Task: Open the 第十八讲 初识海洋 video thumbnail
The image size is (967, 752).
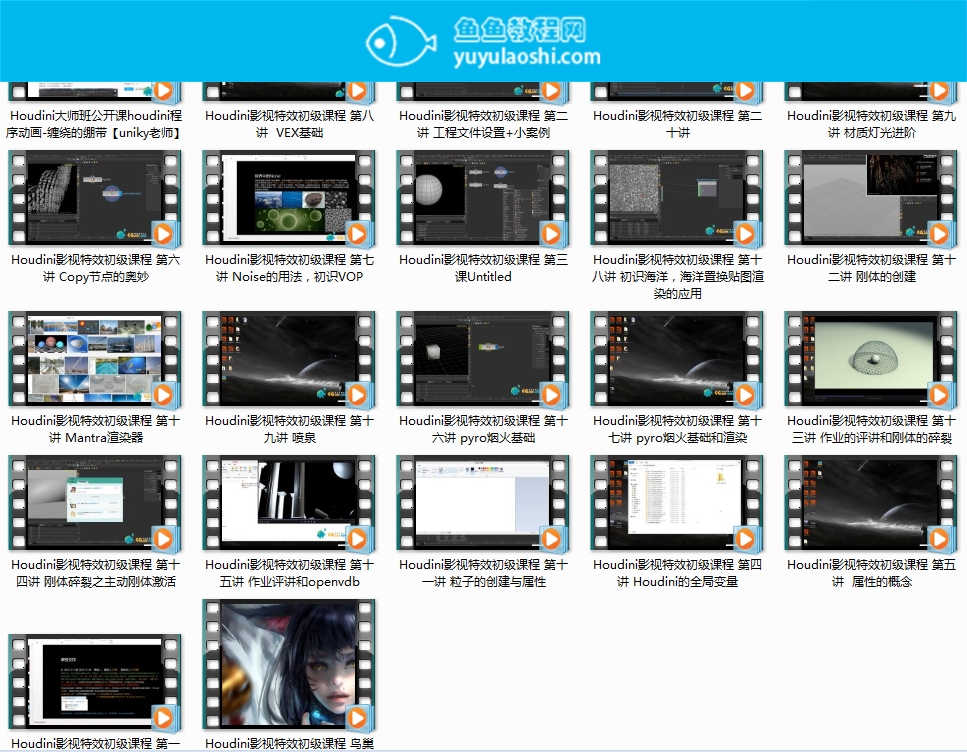Action: tap(677, 198)
